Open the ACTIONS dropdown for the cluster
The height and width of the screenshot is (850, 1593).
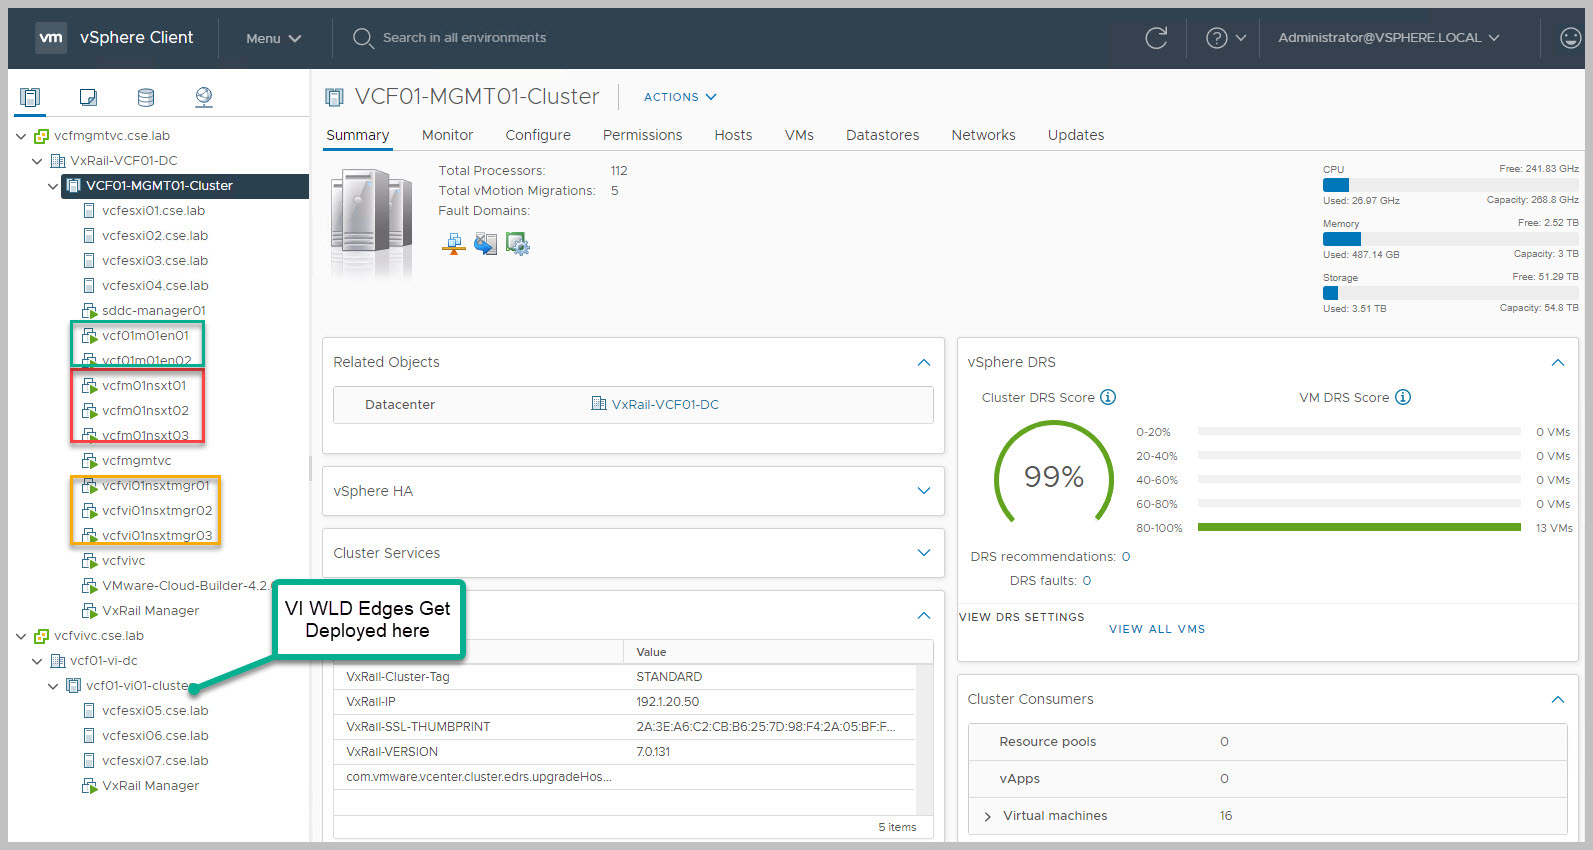[x=680, y=97]
